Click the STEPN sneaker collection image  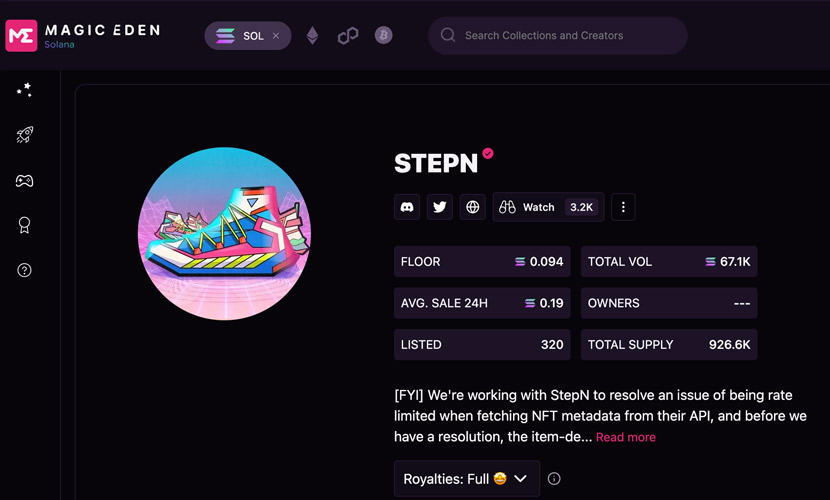point(224,233)
